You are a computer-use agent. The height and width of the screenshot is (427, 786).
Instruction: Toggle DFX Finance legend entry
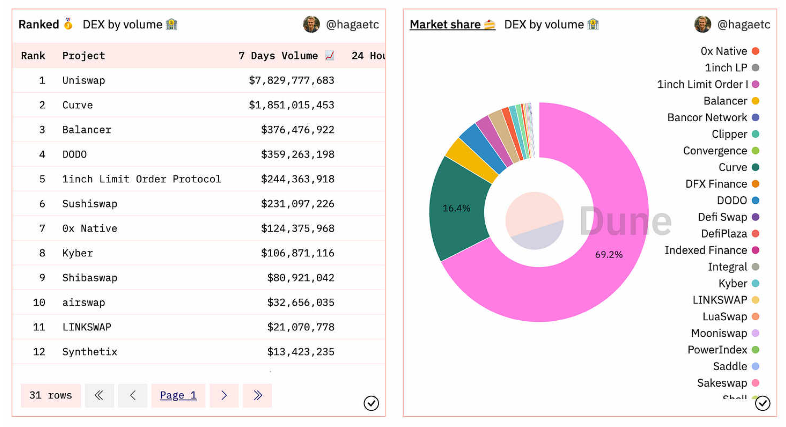point(722,183)
